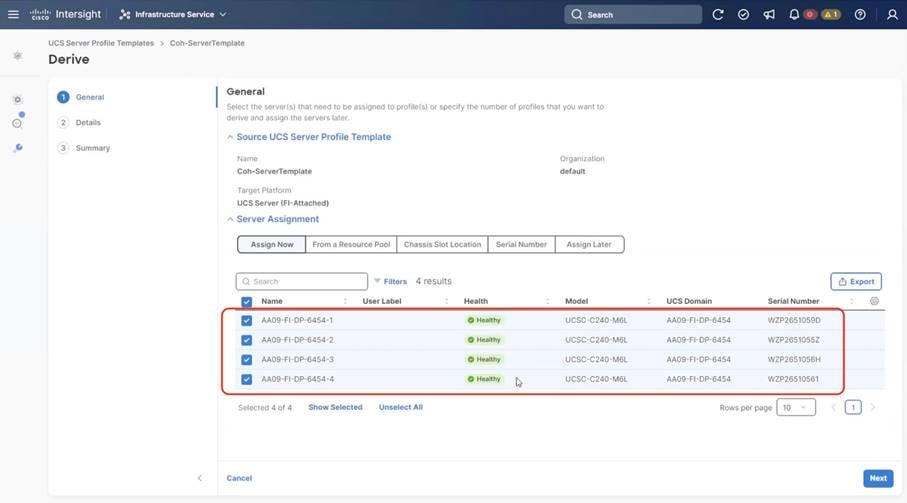Open User Label column options menu

point(447,301)
